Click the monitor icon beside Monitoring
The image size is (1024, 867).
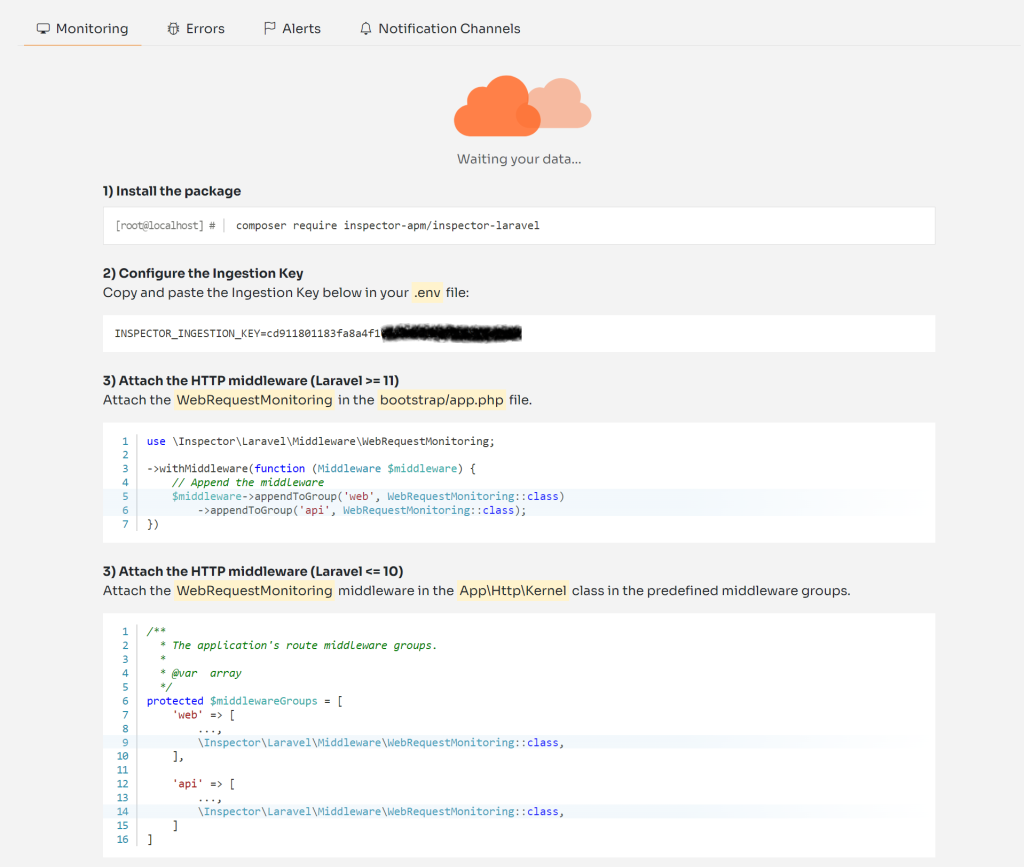click(42, 28)
